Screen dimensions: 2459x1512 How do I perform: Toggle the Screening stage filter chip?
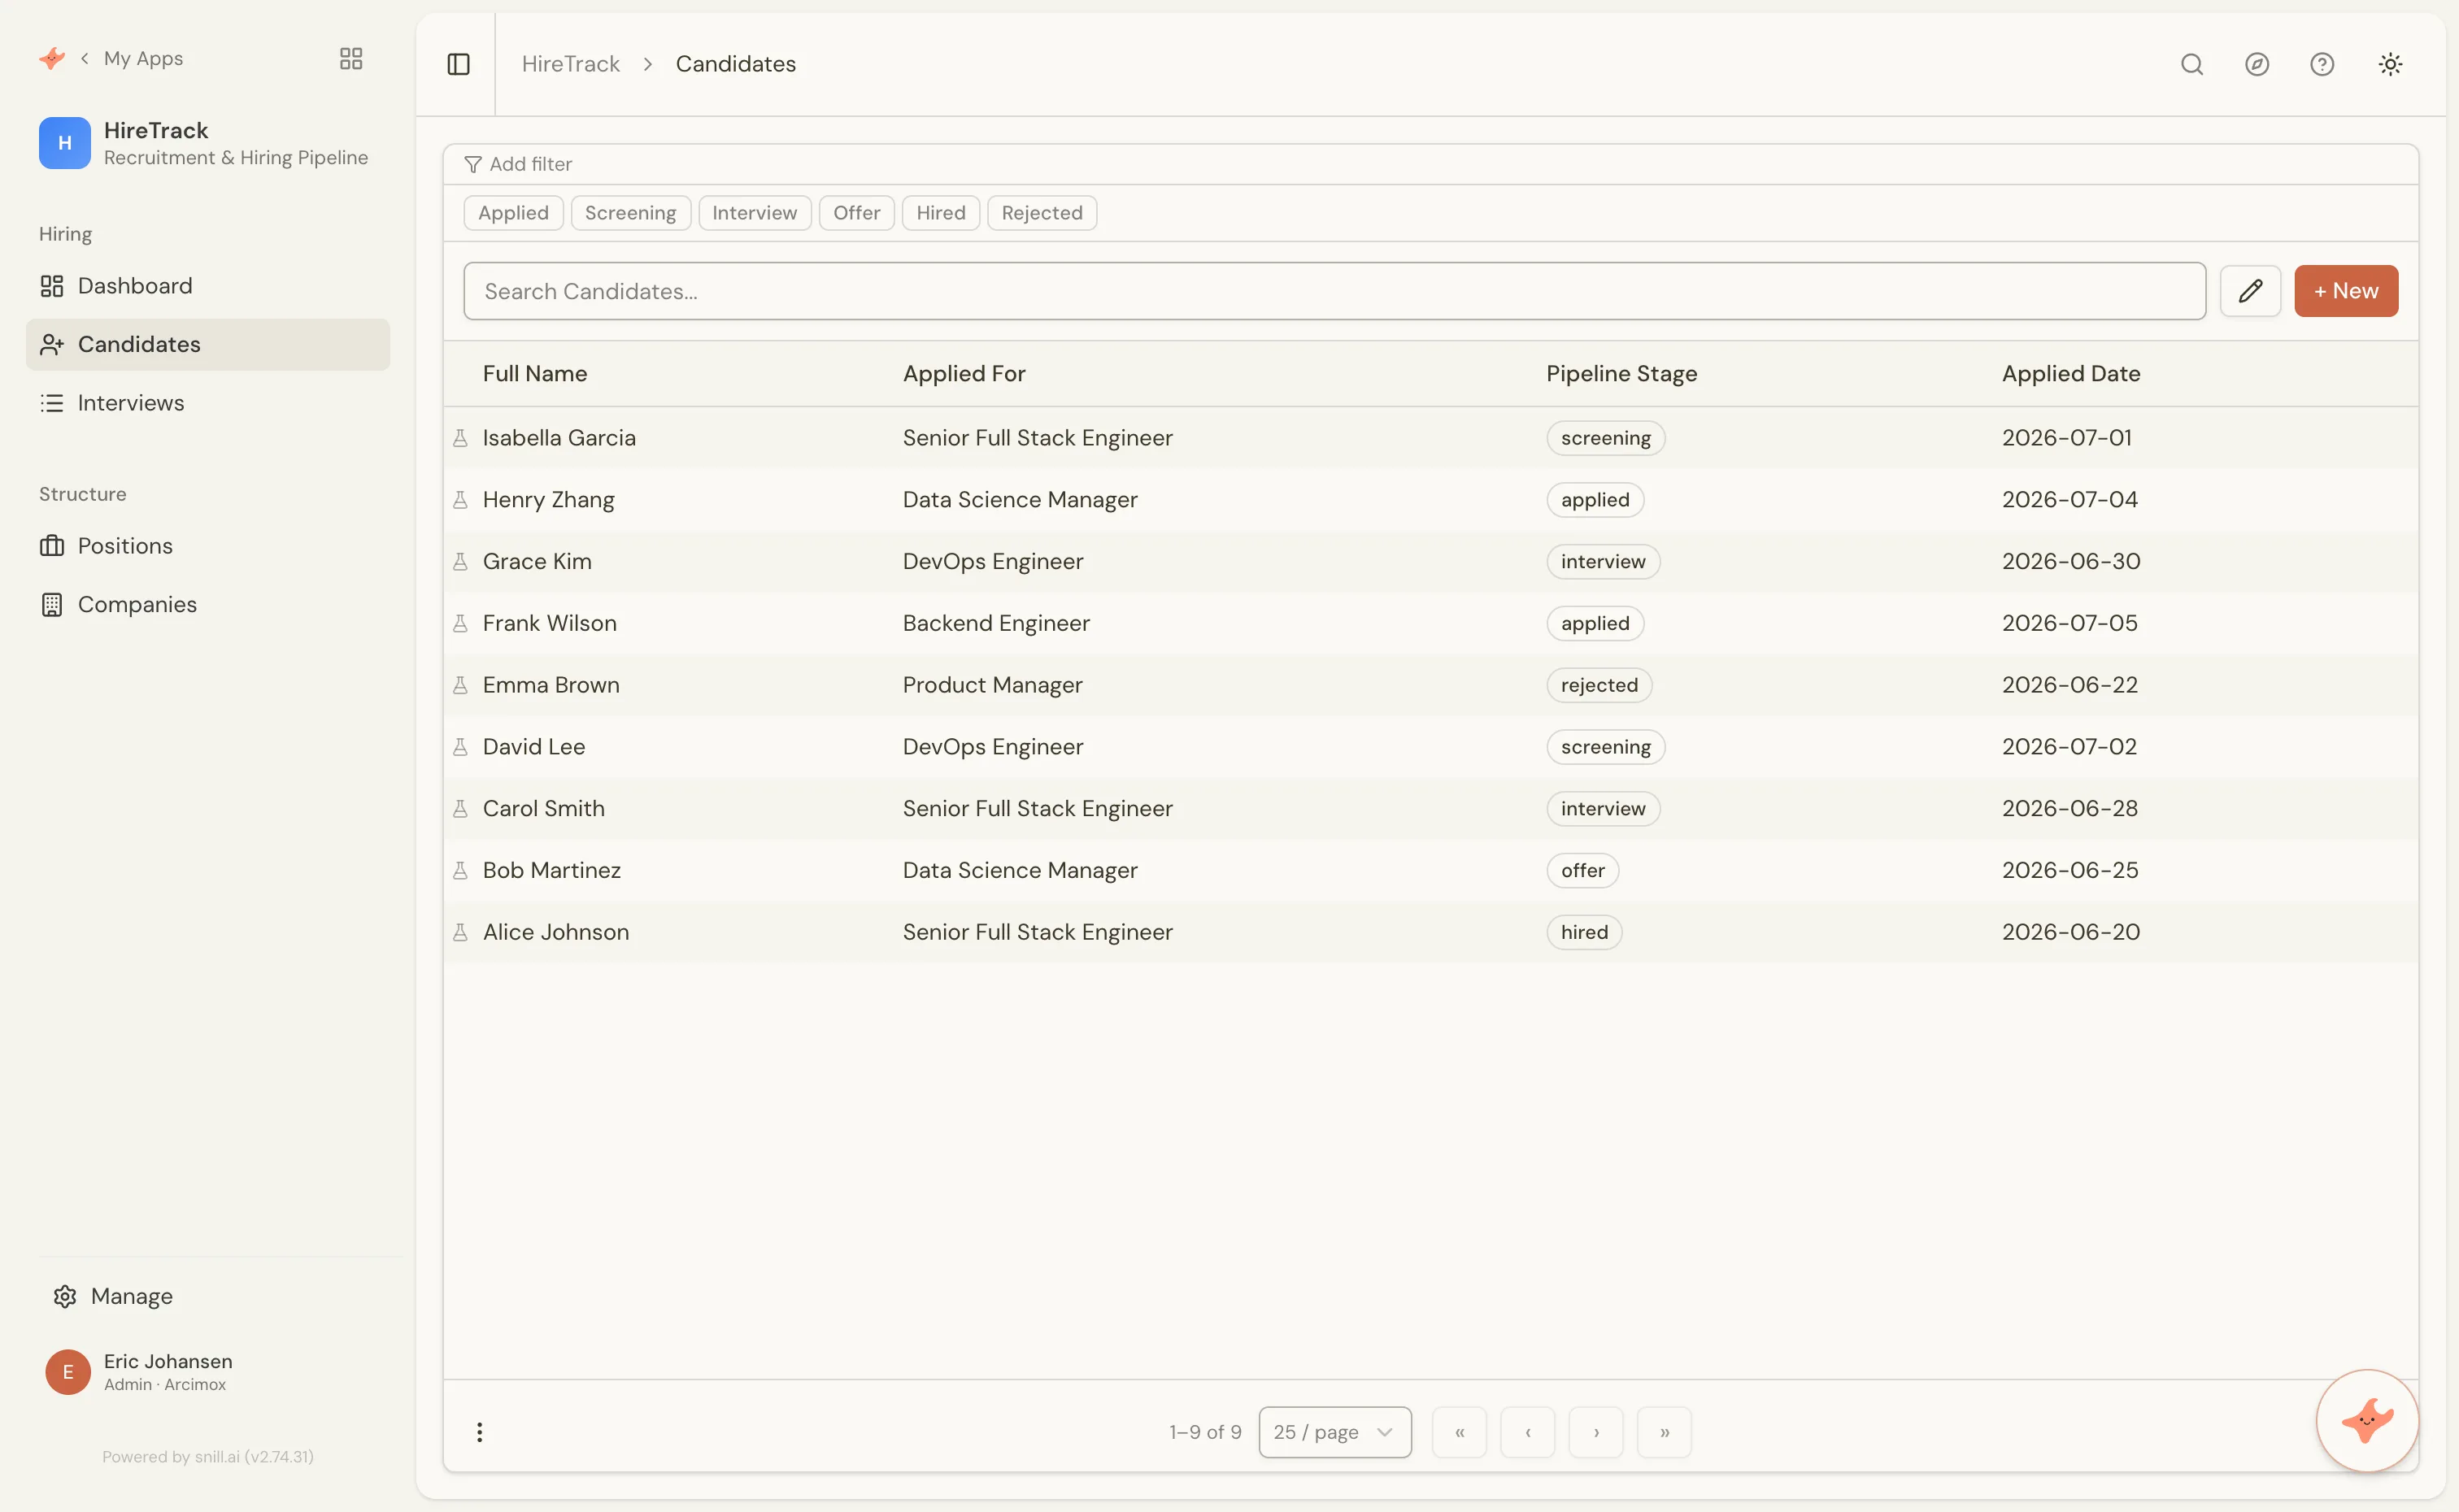(630, 213)
